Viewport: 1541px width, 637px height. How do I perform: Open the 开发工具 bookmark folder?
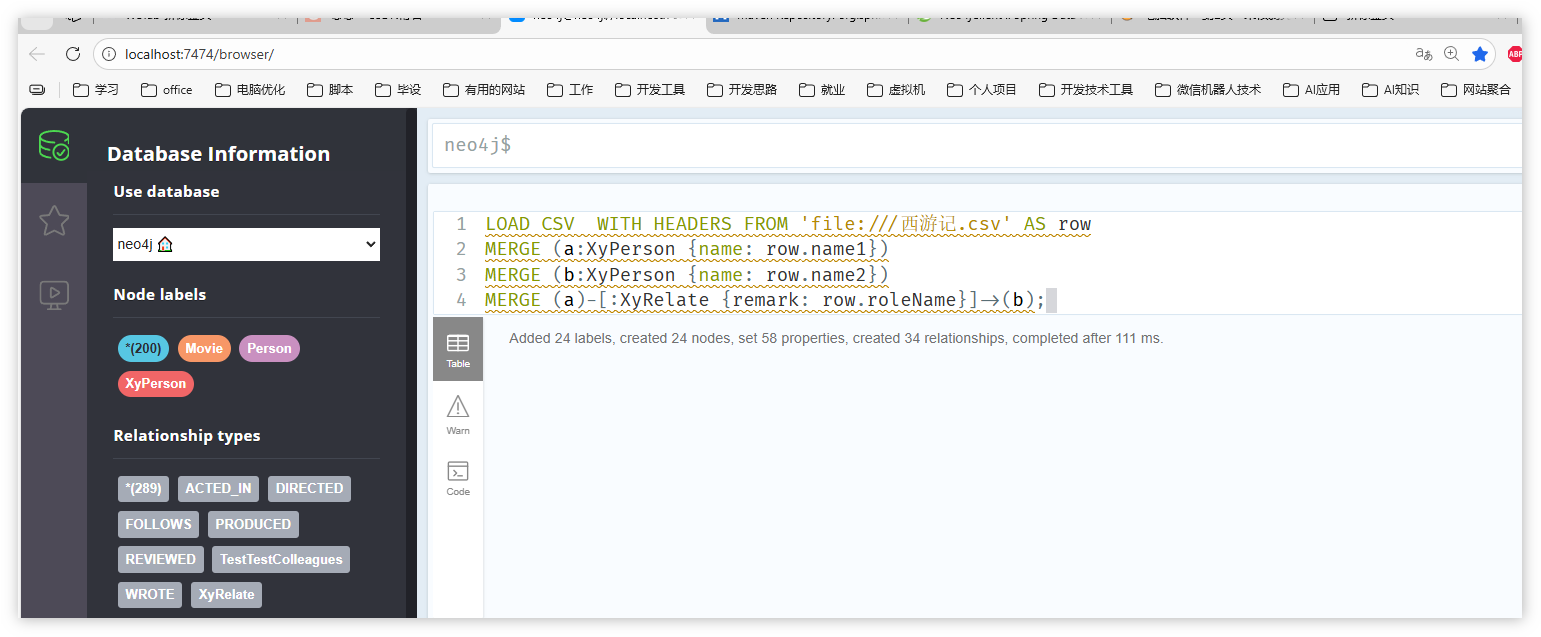[650, 89]
